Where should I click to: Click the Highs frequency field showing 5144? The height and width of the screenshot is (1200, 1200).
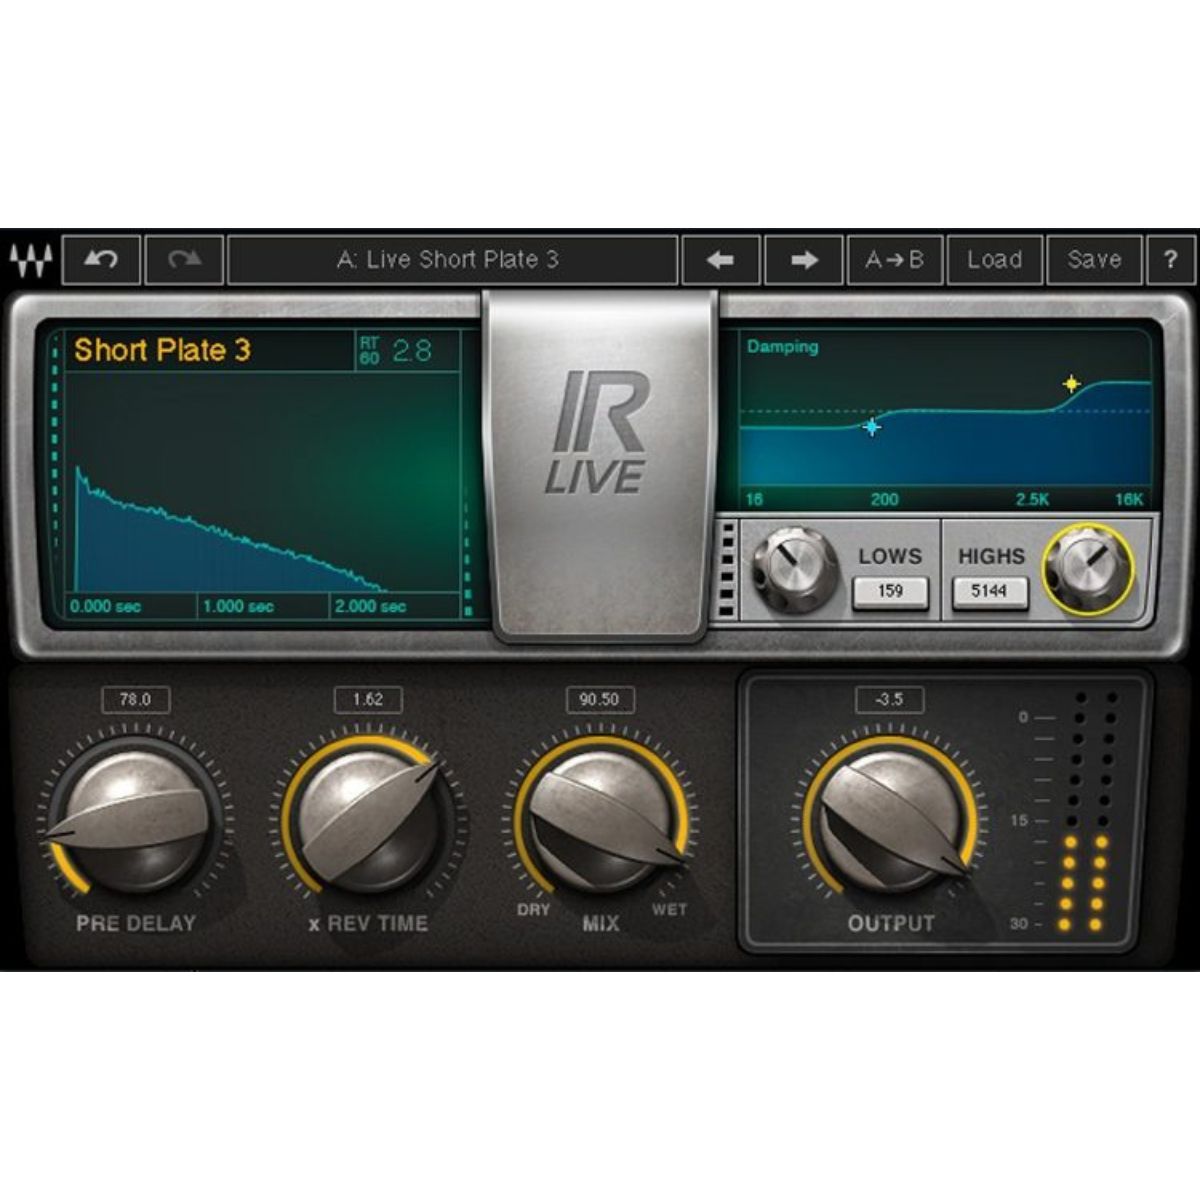pyautogui.click(x=991, y=591)
